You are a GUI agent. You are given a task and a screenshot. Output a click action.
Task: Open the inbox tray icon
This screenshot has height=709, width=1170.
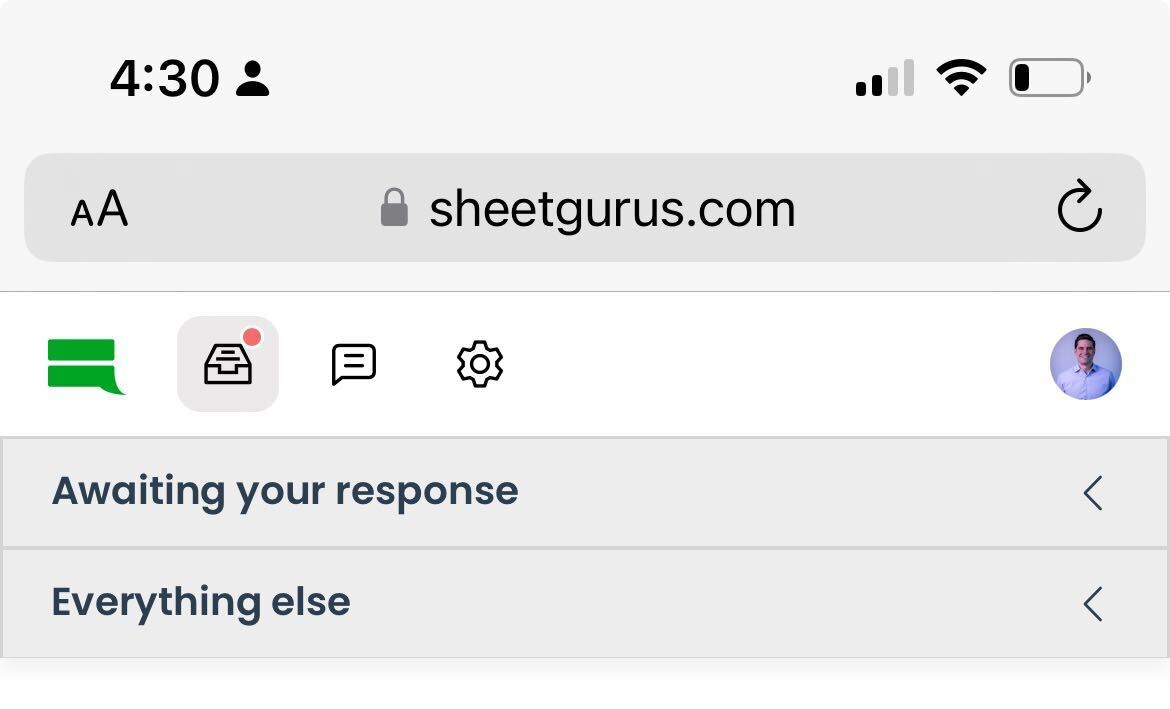(228, 364)
